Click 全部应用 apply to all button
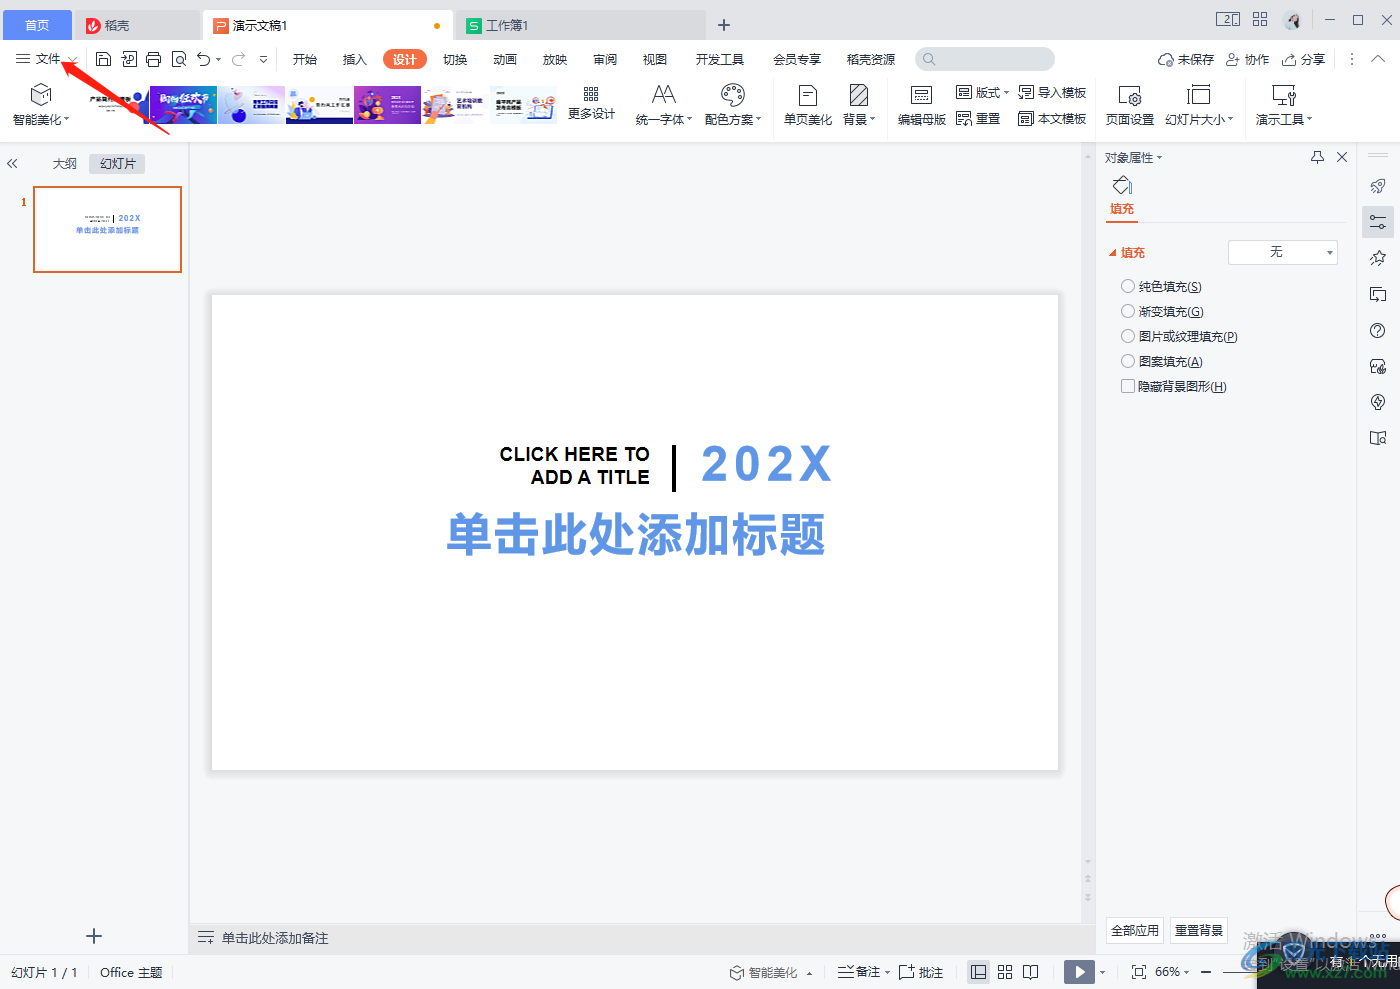 [x=1135, y=930]
